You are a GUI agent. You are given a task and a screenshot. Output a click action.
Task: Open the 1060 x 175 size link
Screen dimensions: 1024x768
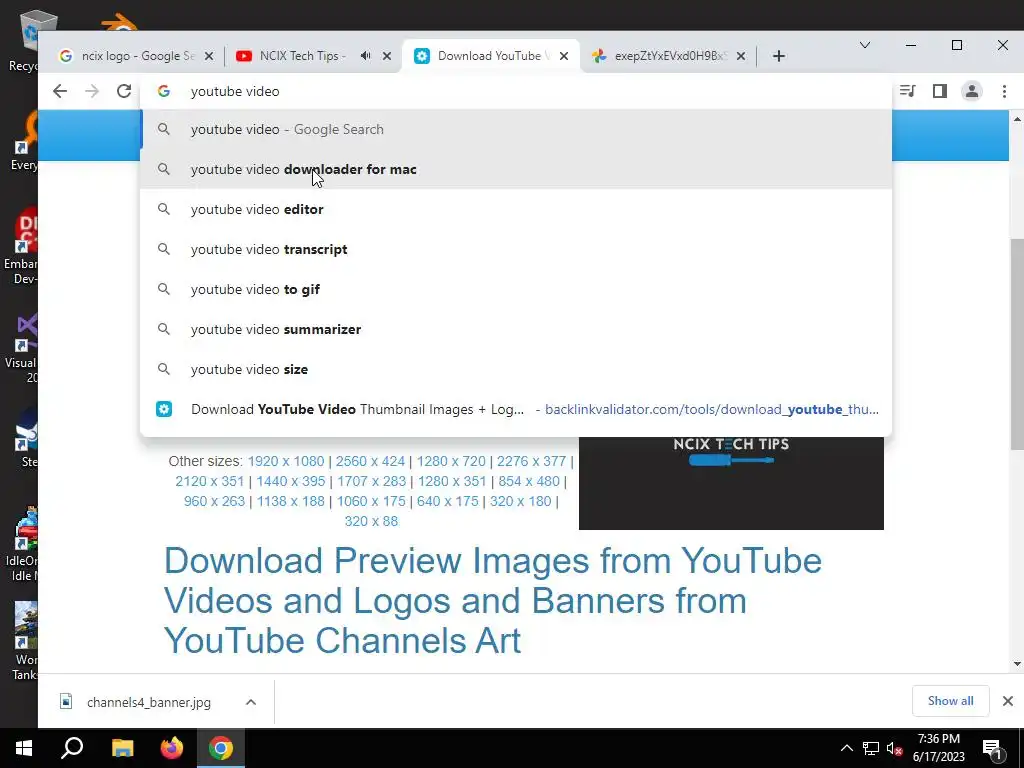coord(371,502)
